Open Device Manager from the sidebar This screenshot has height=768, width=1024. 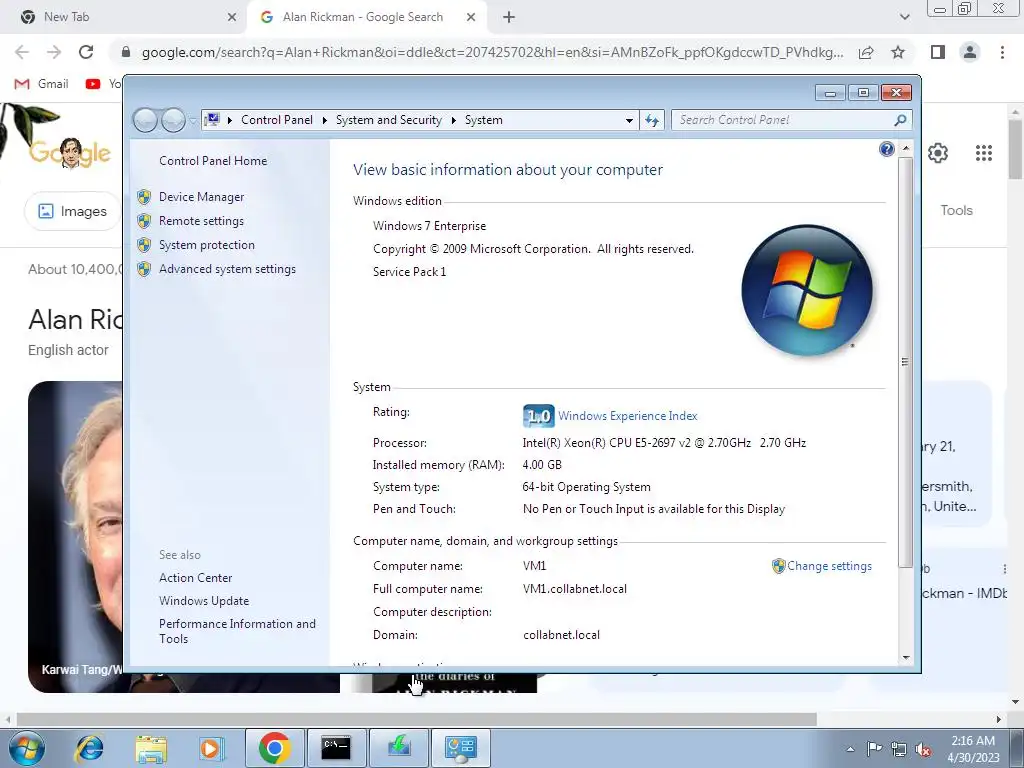(x=201, y=197)
